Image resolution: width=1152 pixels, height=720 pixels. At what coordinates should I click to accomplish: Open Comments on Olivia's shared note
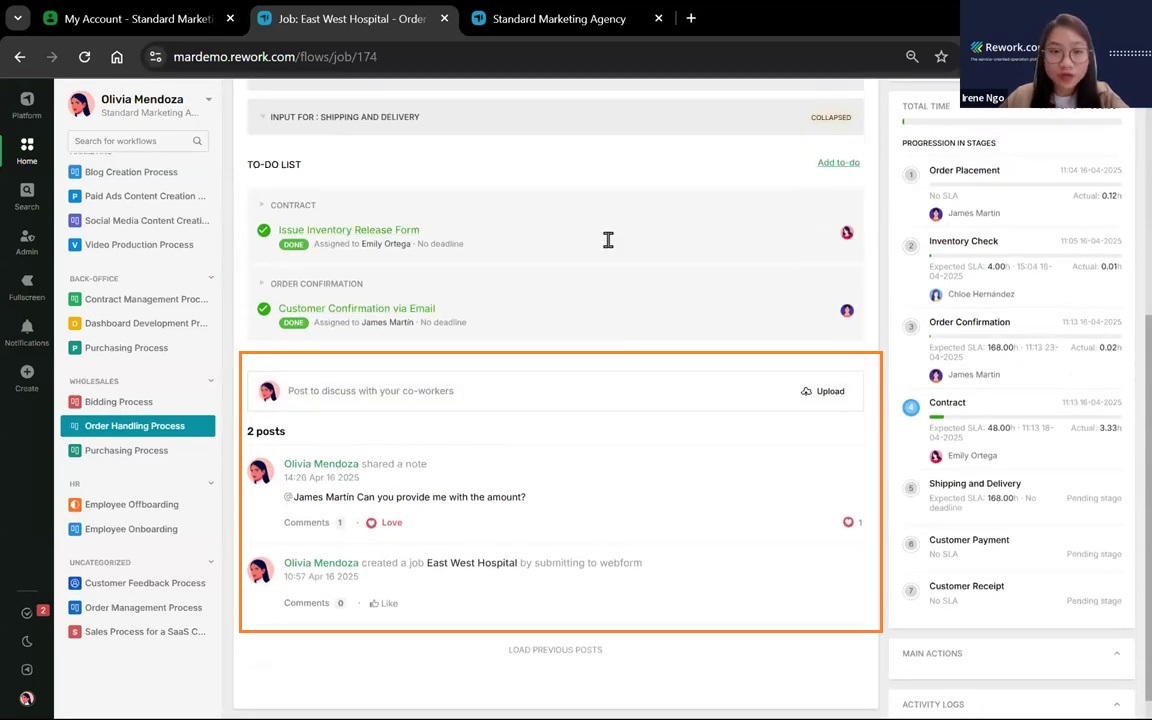coord(314,522)
